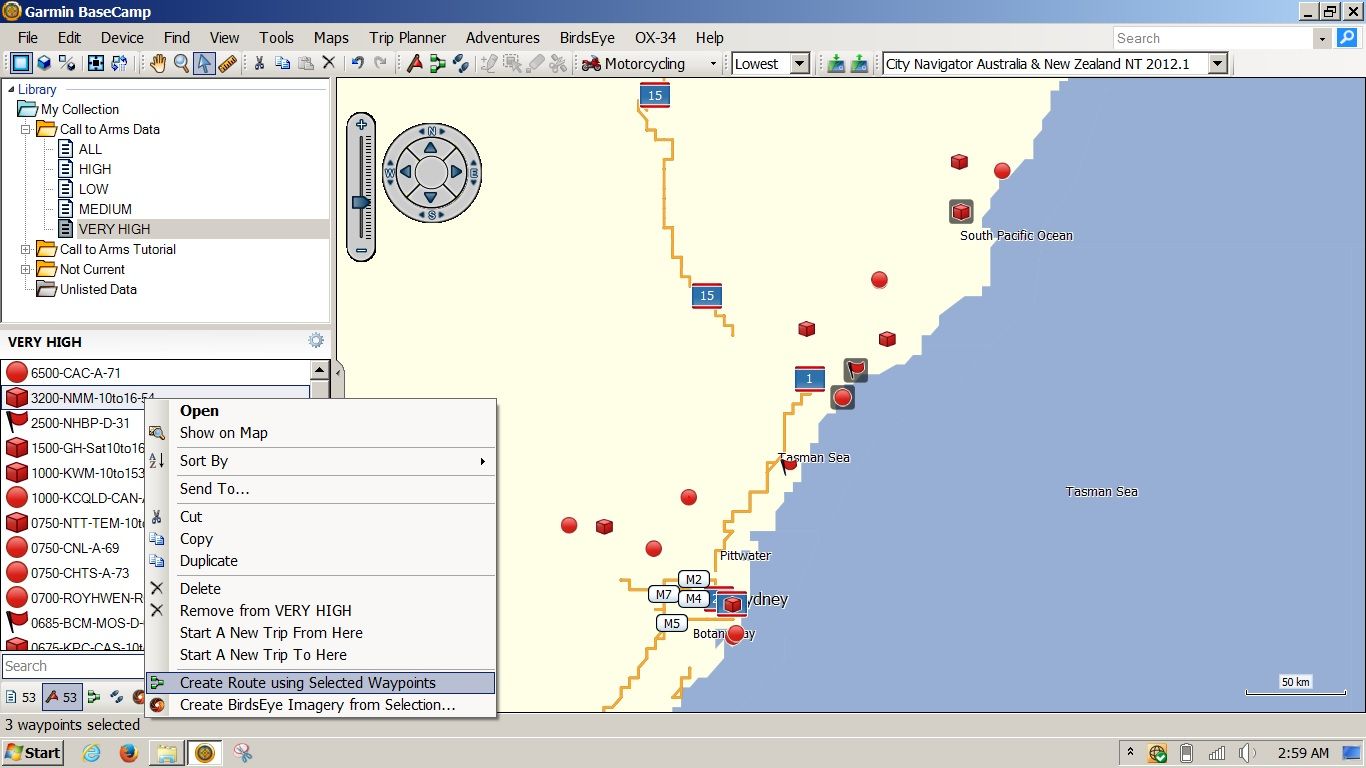Choose Start A New Trip From Here
This screenshot has height=768, width=1366.
(320, 633)
